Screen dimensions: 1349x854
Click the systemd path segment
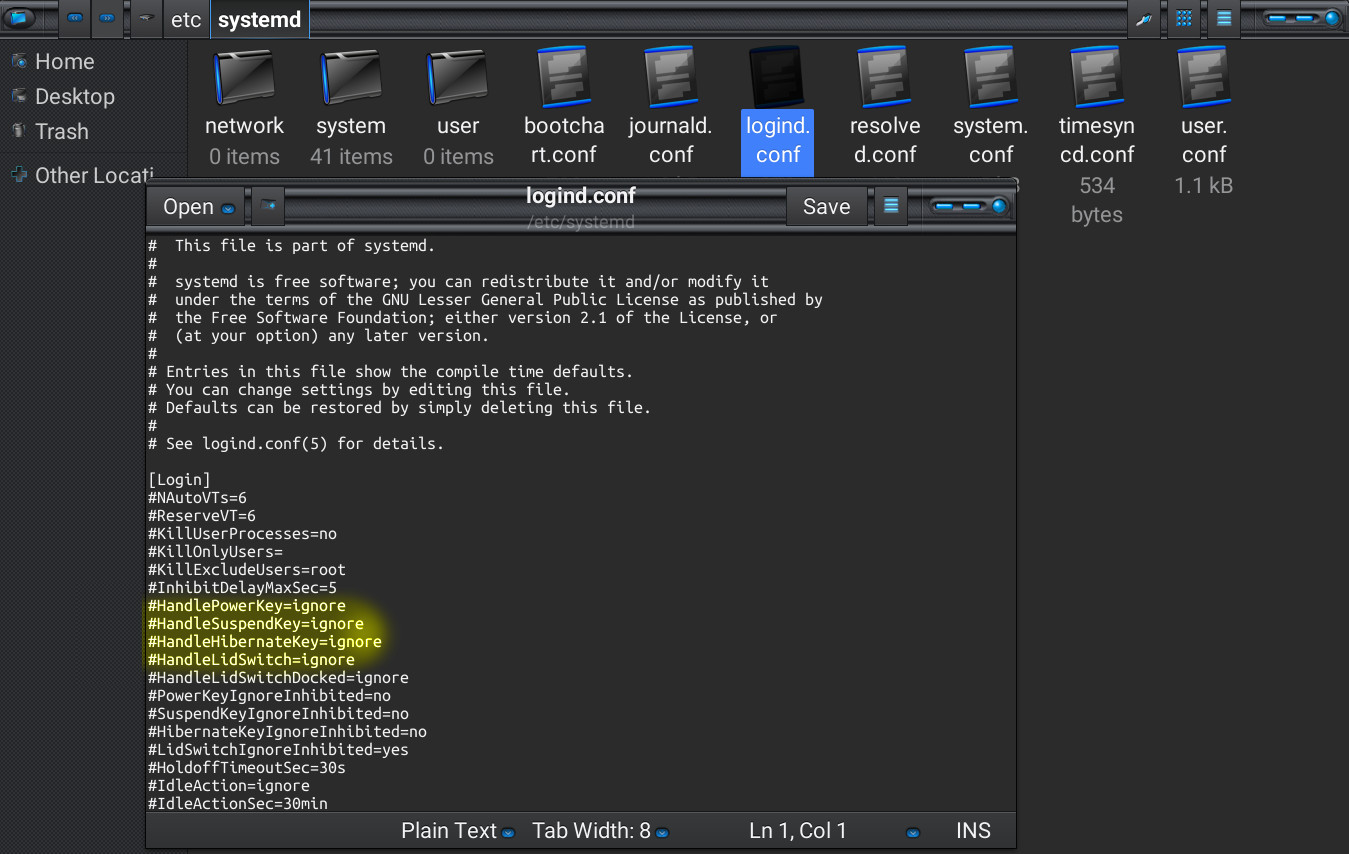(x=259, y=19)
